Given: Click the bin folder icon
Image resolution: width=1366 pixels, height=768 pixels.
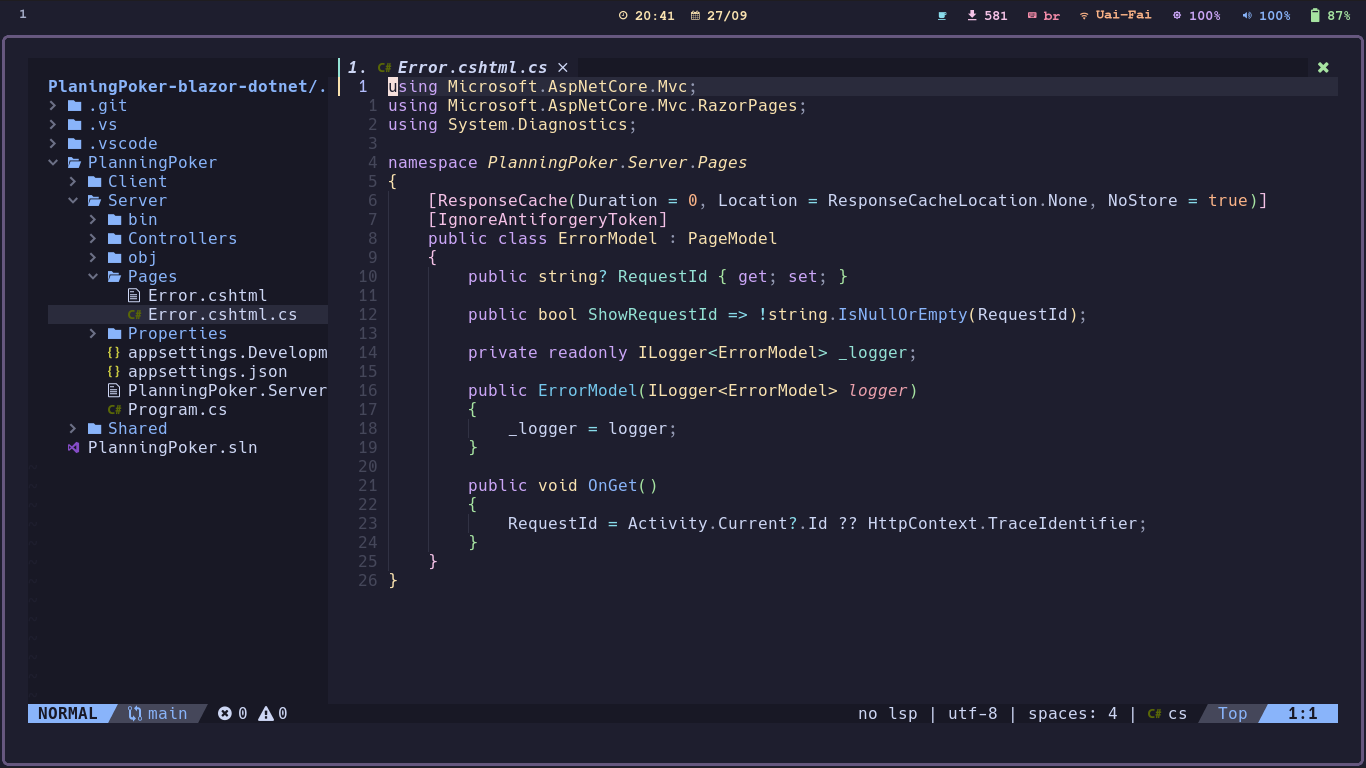Looking at the screenshot, I should [114, 220].
